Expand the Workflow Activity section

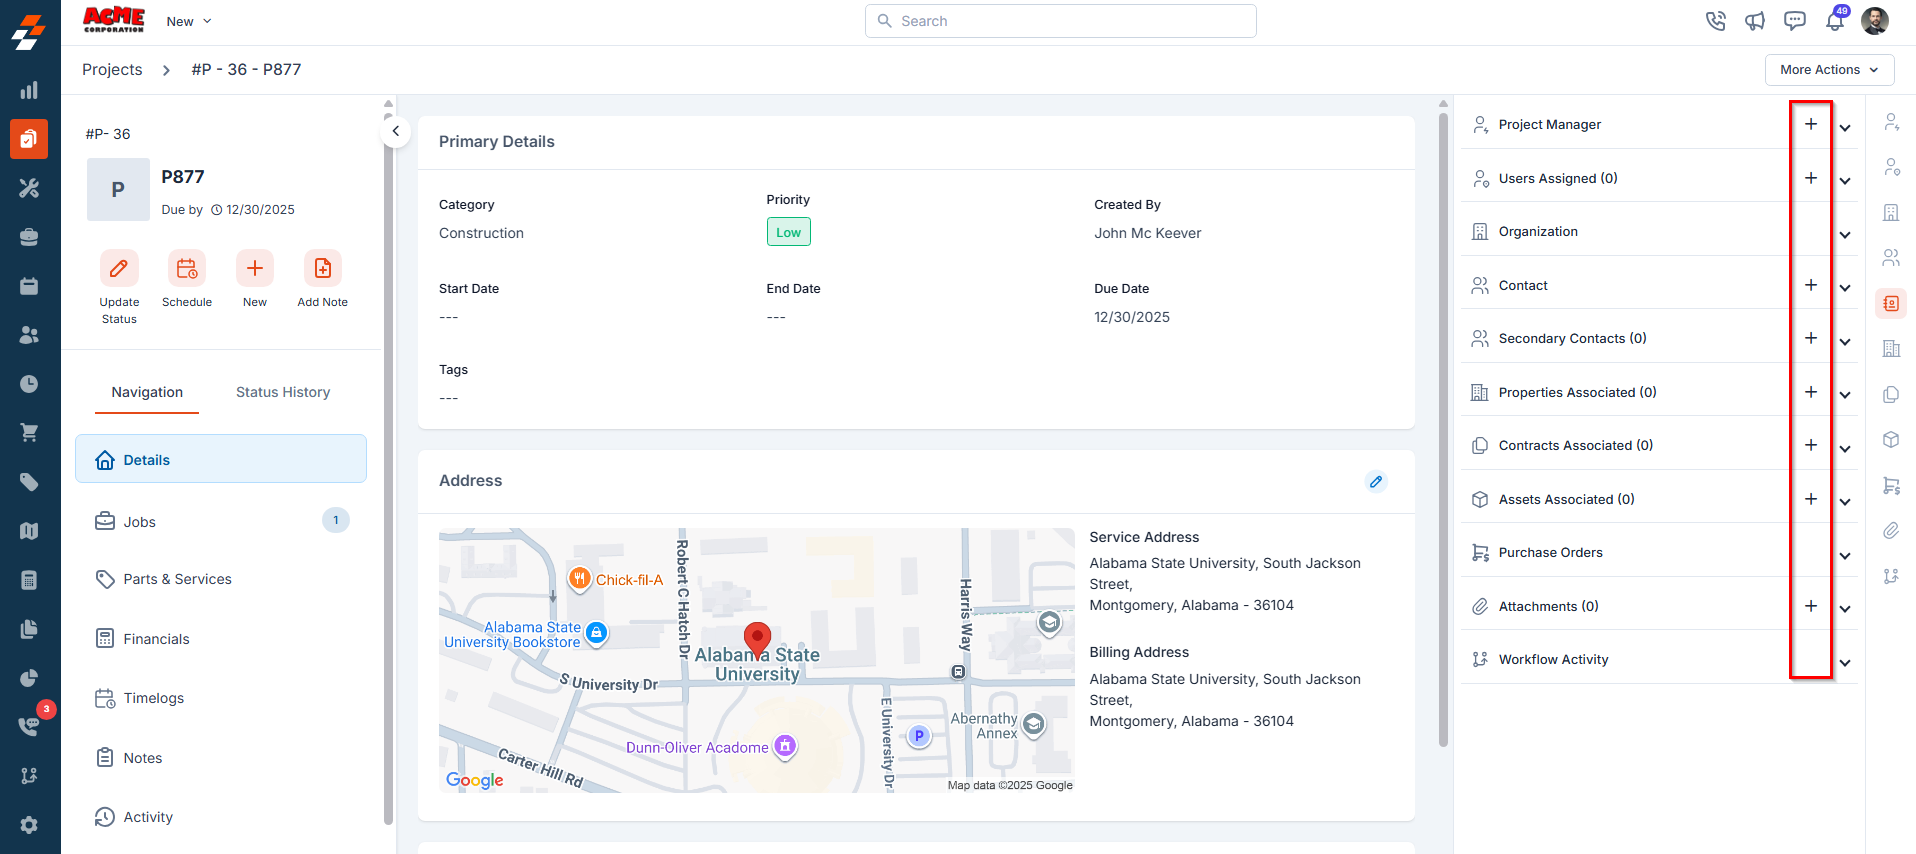pos(1845,663)
